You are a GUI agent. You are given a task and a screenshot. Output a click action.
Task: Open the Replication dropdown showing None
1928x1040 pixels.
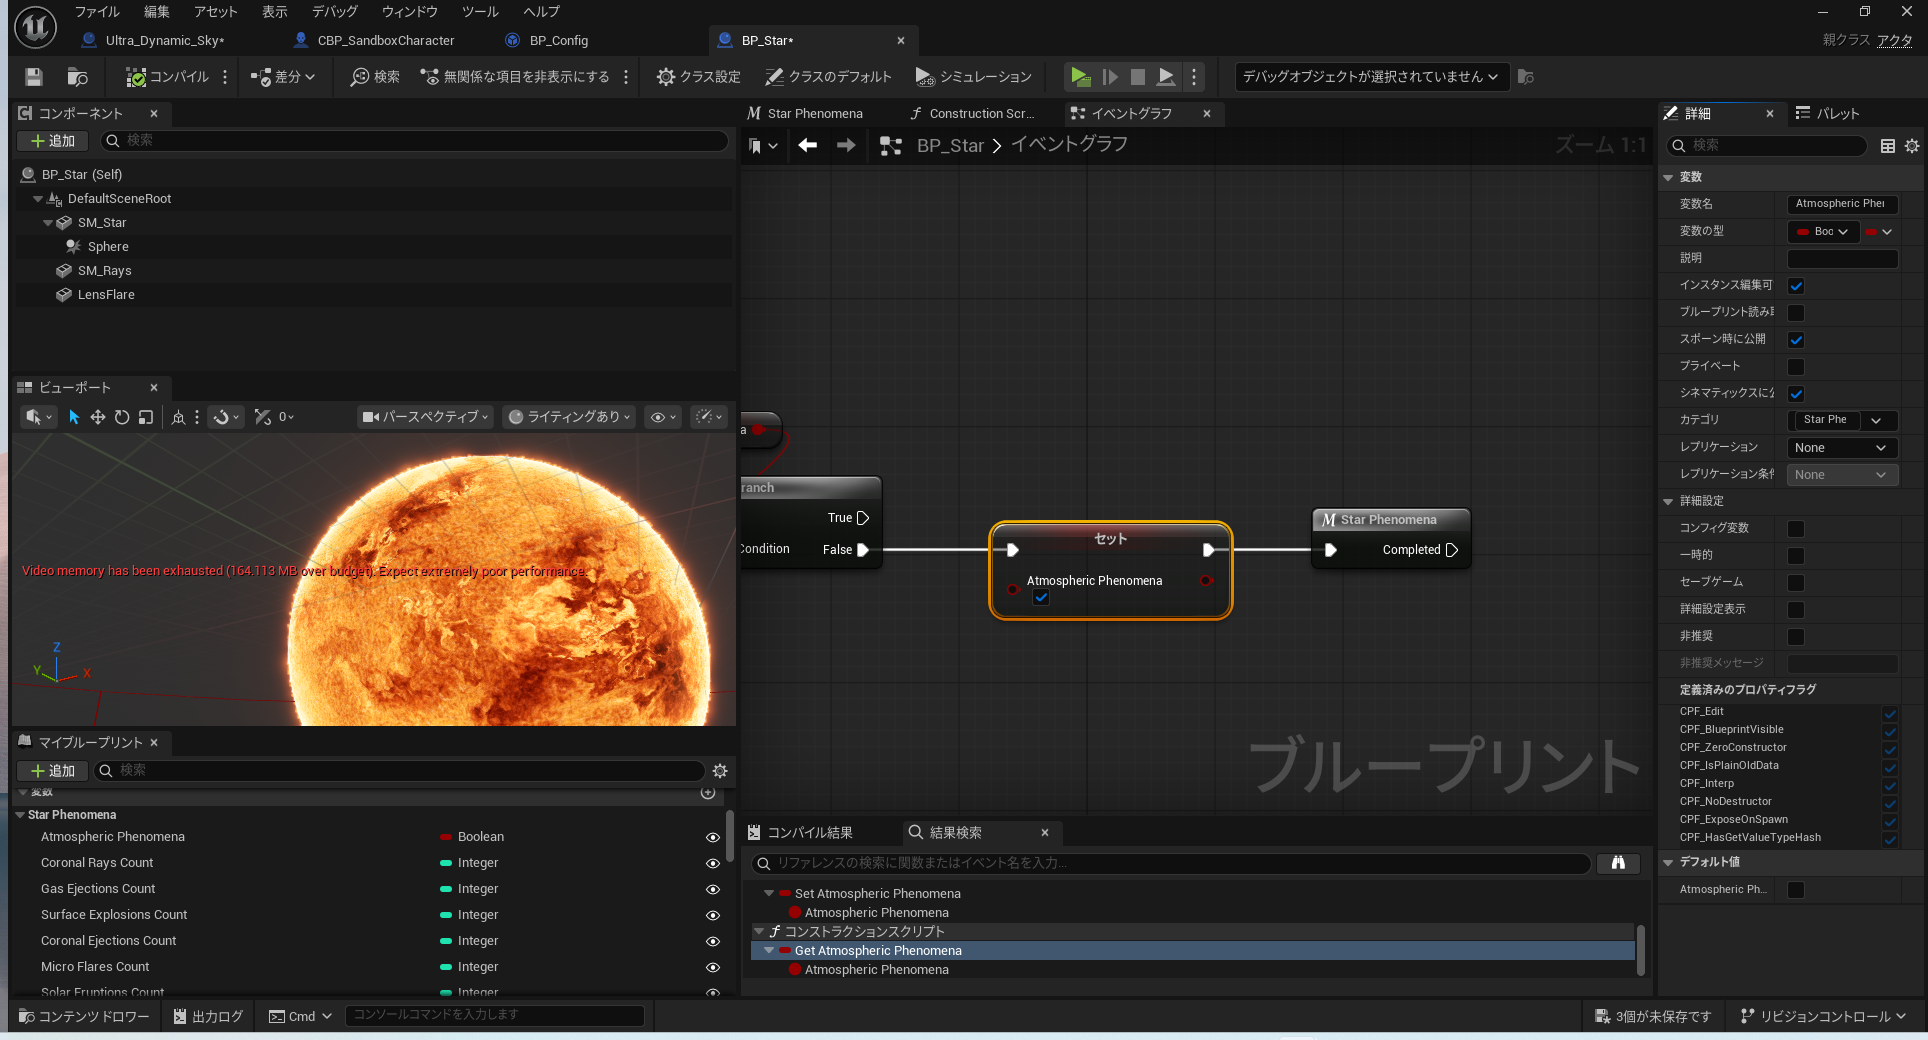[1841, 448]
